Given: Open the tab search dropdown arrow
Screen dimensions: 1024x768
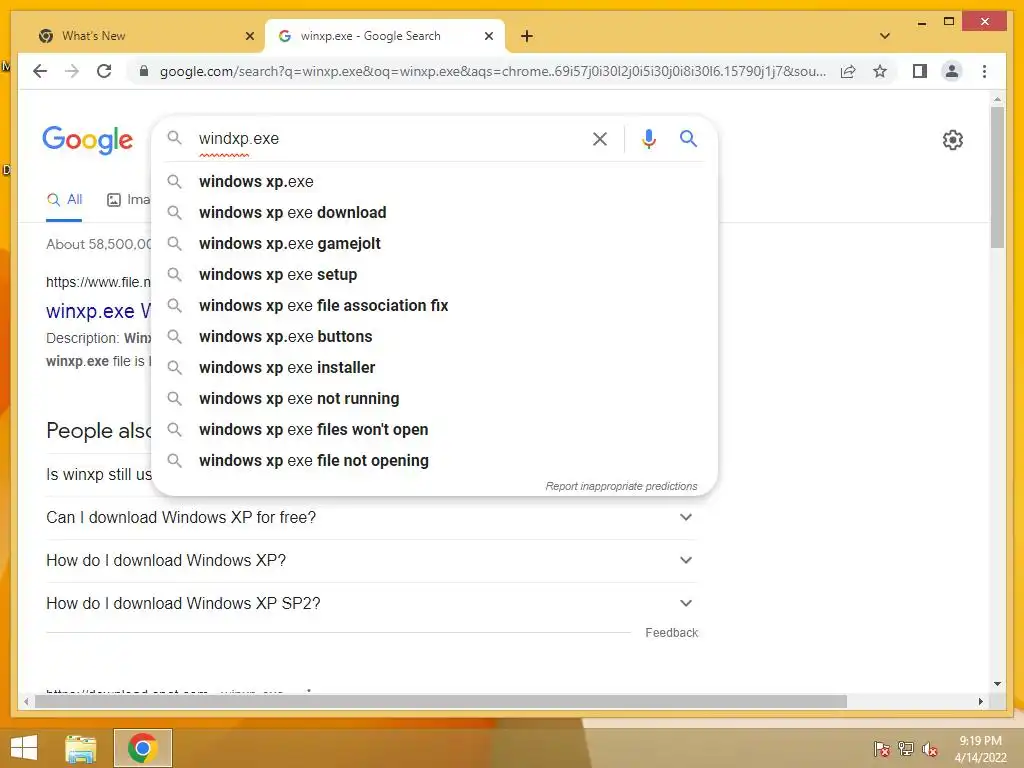Looking at the screenshot, I should click(884, 36).
